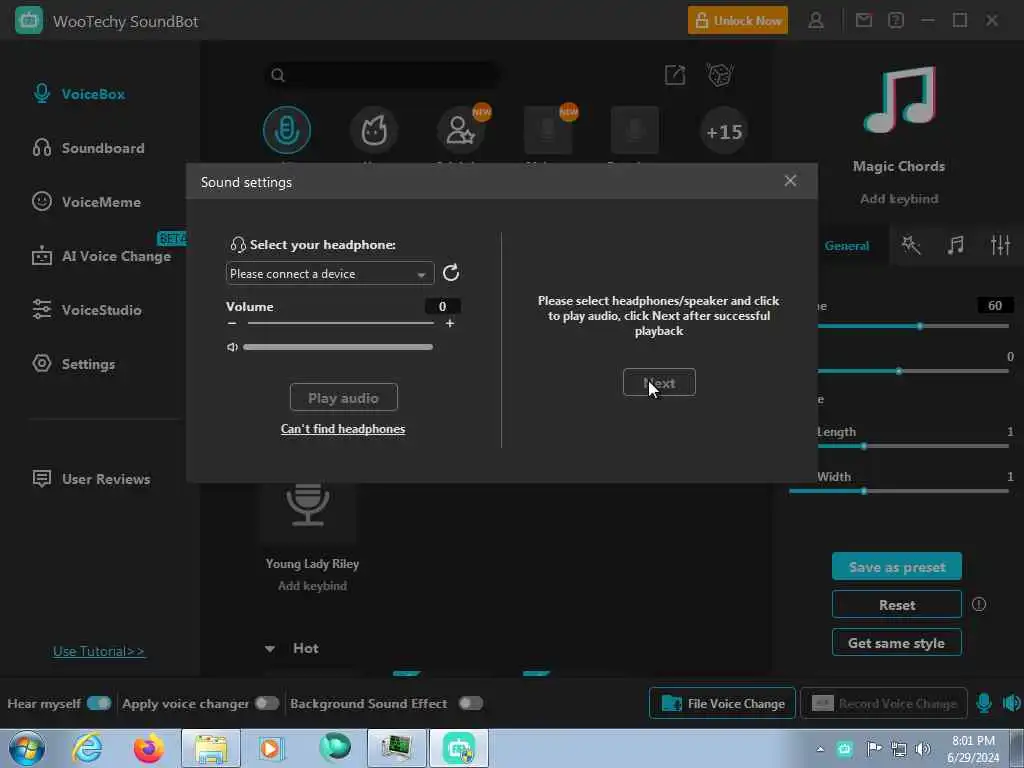Screen dimensions: 1024x768
Task: Expand the +15 more categories
Action: click(x=724, y=131)
